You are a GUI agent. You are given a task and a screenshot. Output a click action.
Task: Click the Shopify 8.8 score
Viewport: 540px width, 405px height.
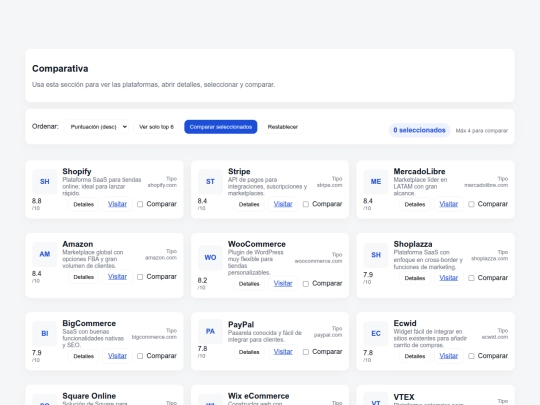pos(37,201)
